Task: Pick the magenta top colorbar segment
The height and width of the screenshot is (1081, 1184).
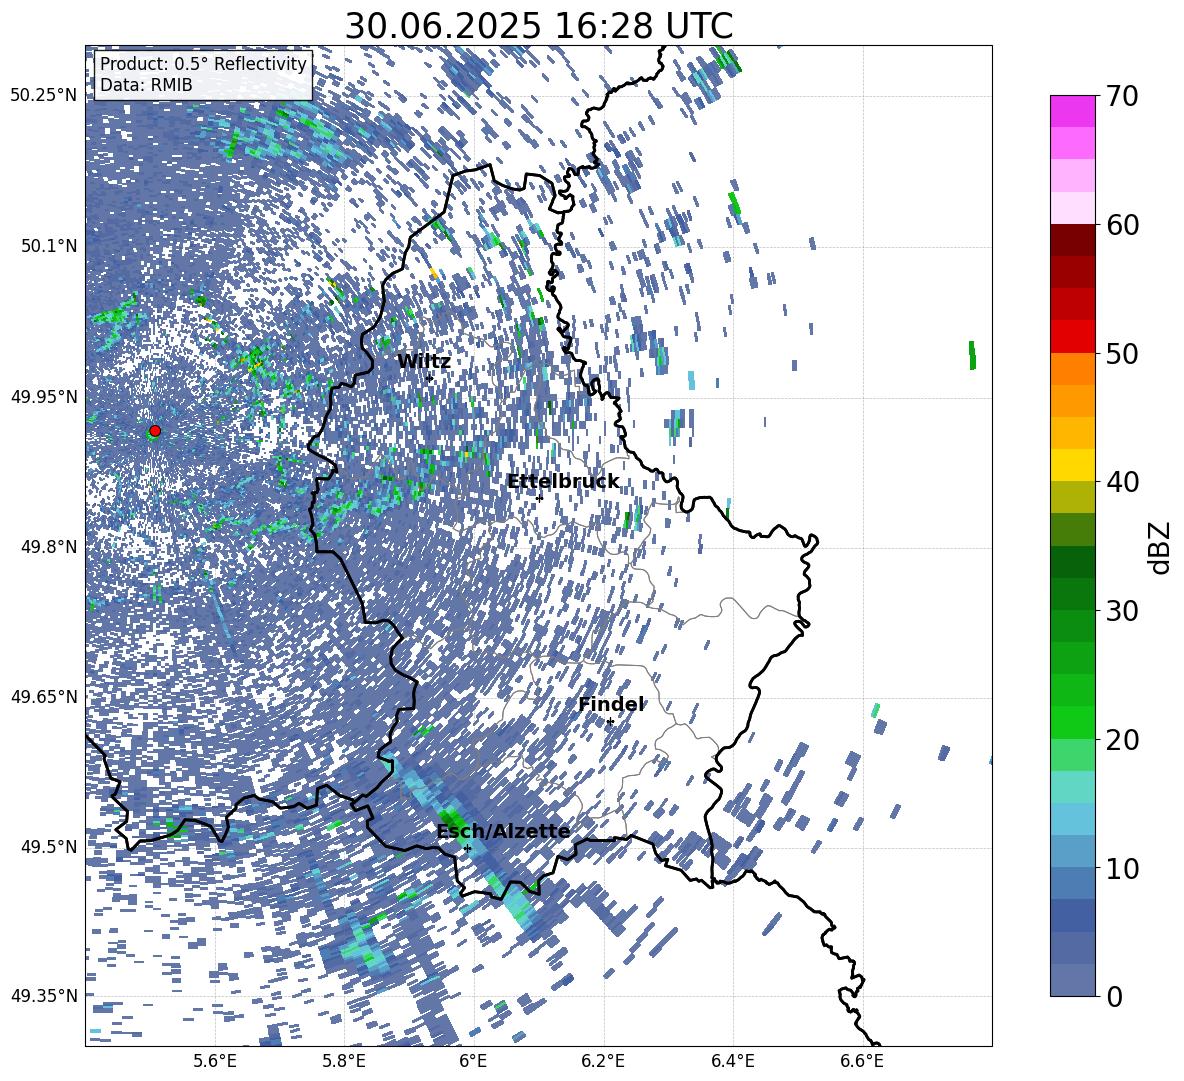Action: pos(1072,111)
